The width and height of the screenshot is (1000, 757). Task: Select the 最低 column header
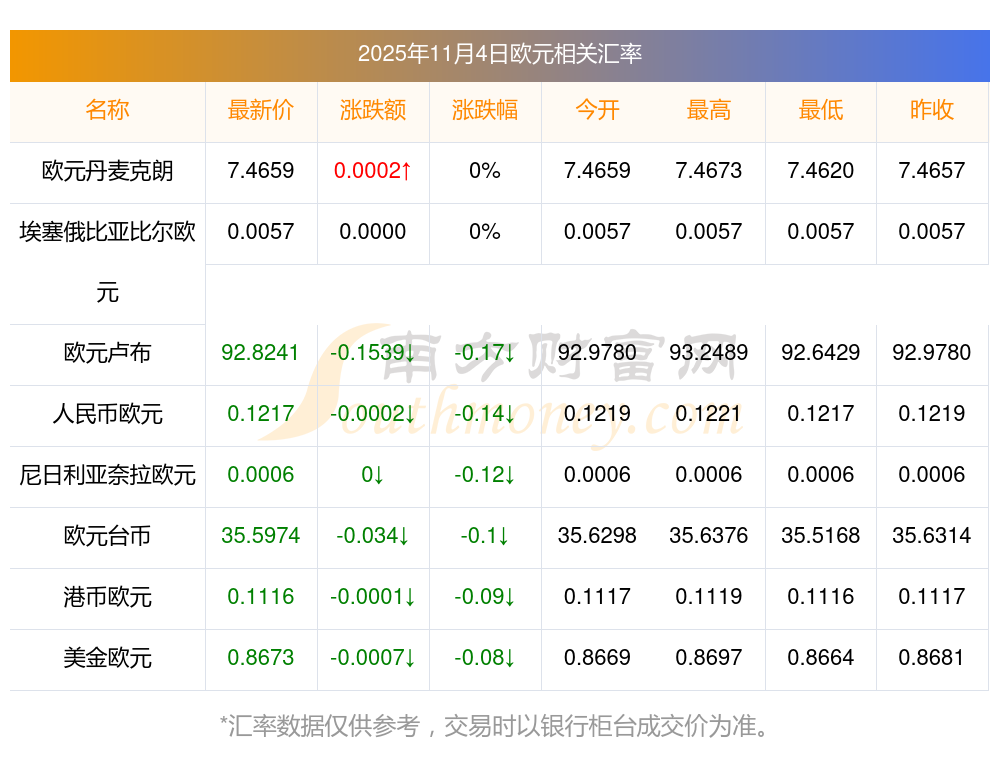point(821,110)
